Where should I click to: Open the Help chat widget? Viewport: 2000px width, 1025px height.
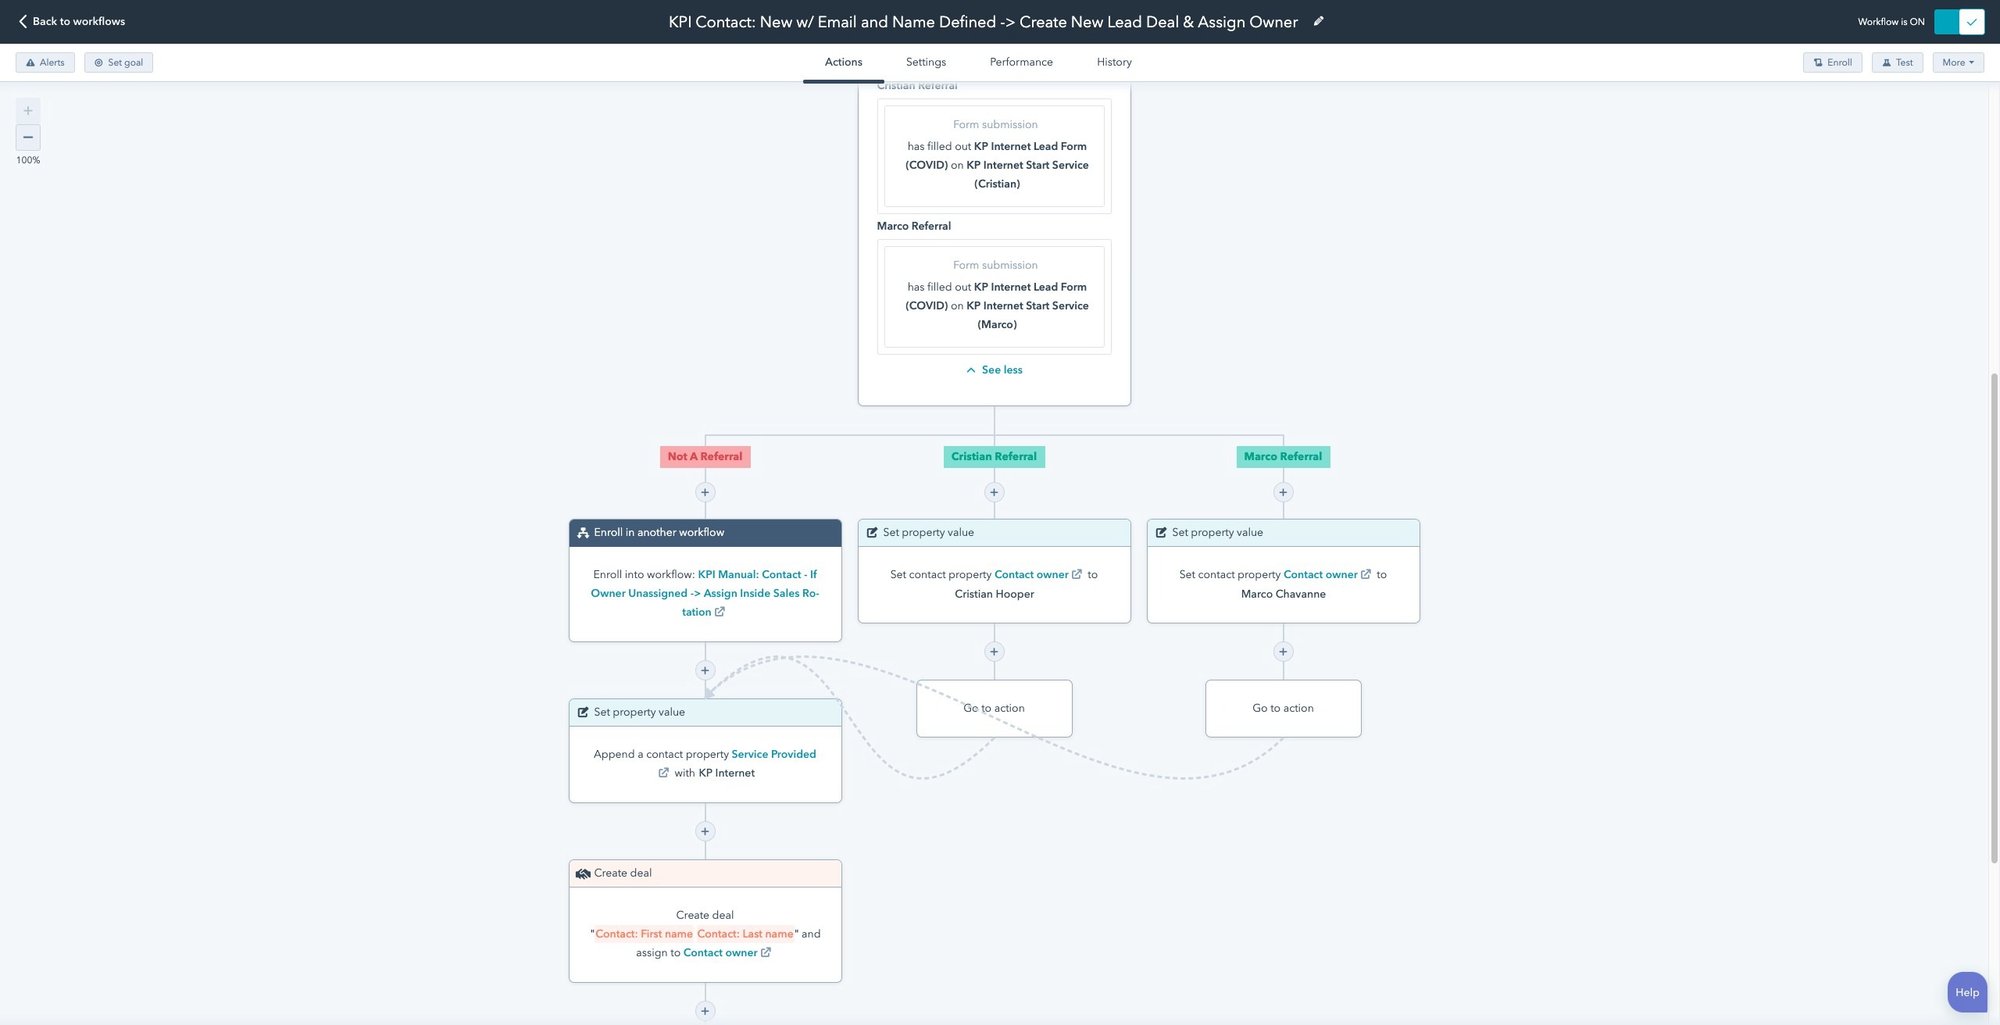click(1966, 992)
